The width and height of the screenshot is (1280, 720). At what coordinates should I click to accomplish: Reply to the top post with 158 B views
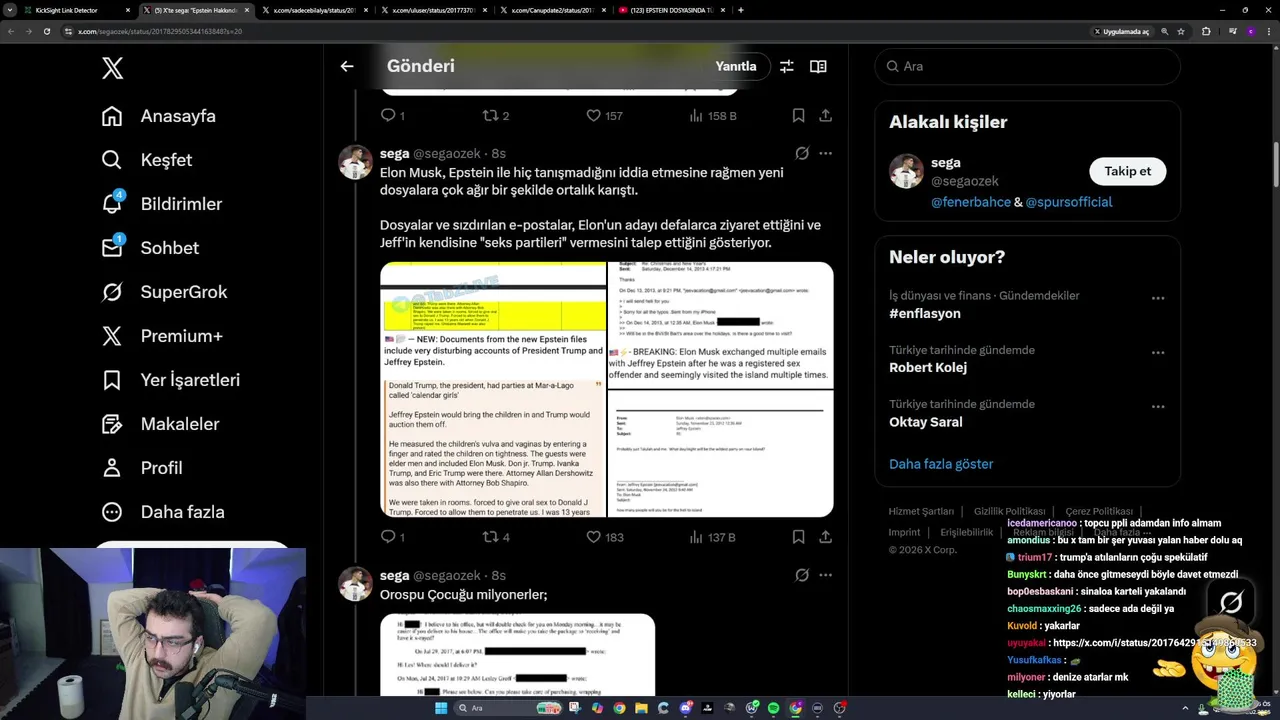(392, 116)
